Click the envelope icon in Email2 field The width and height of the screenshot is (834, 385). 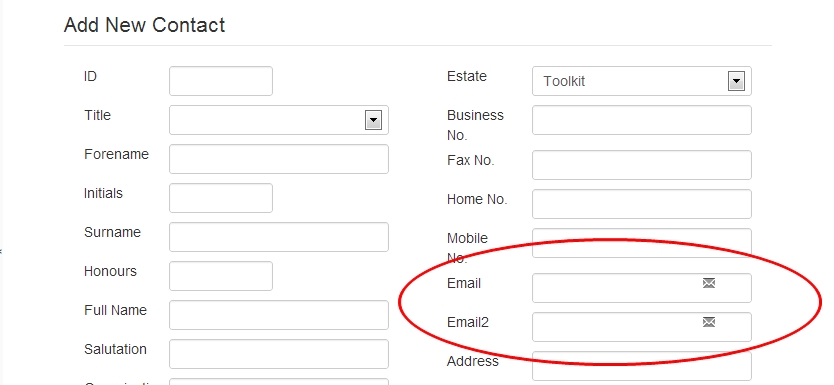click(708, 322)
